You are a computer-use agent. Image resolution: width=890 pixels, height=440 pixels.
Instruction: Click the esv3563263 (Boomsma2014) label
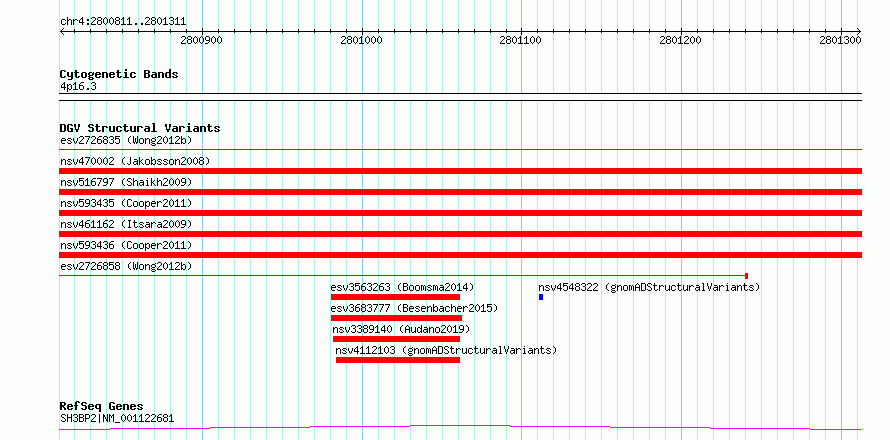pyautogui.click(x=402, y=287)
